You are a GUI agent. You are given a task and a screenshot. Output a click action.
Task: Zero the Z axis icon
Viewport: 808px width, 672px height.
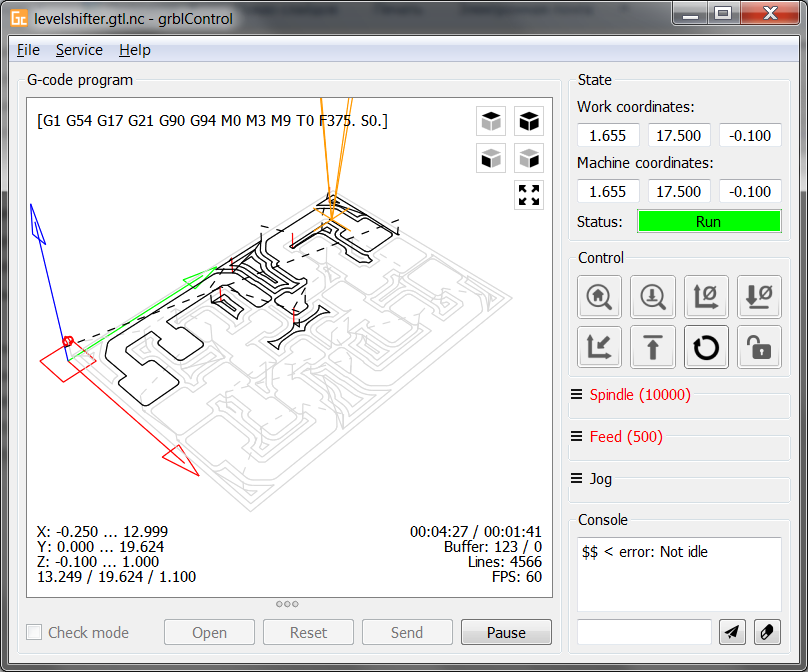click(759, 297)
